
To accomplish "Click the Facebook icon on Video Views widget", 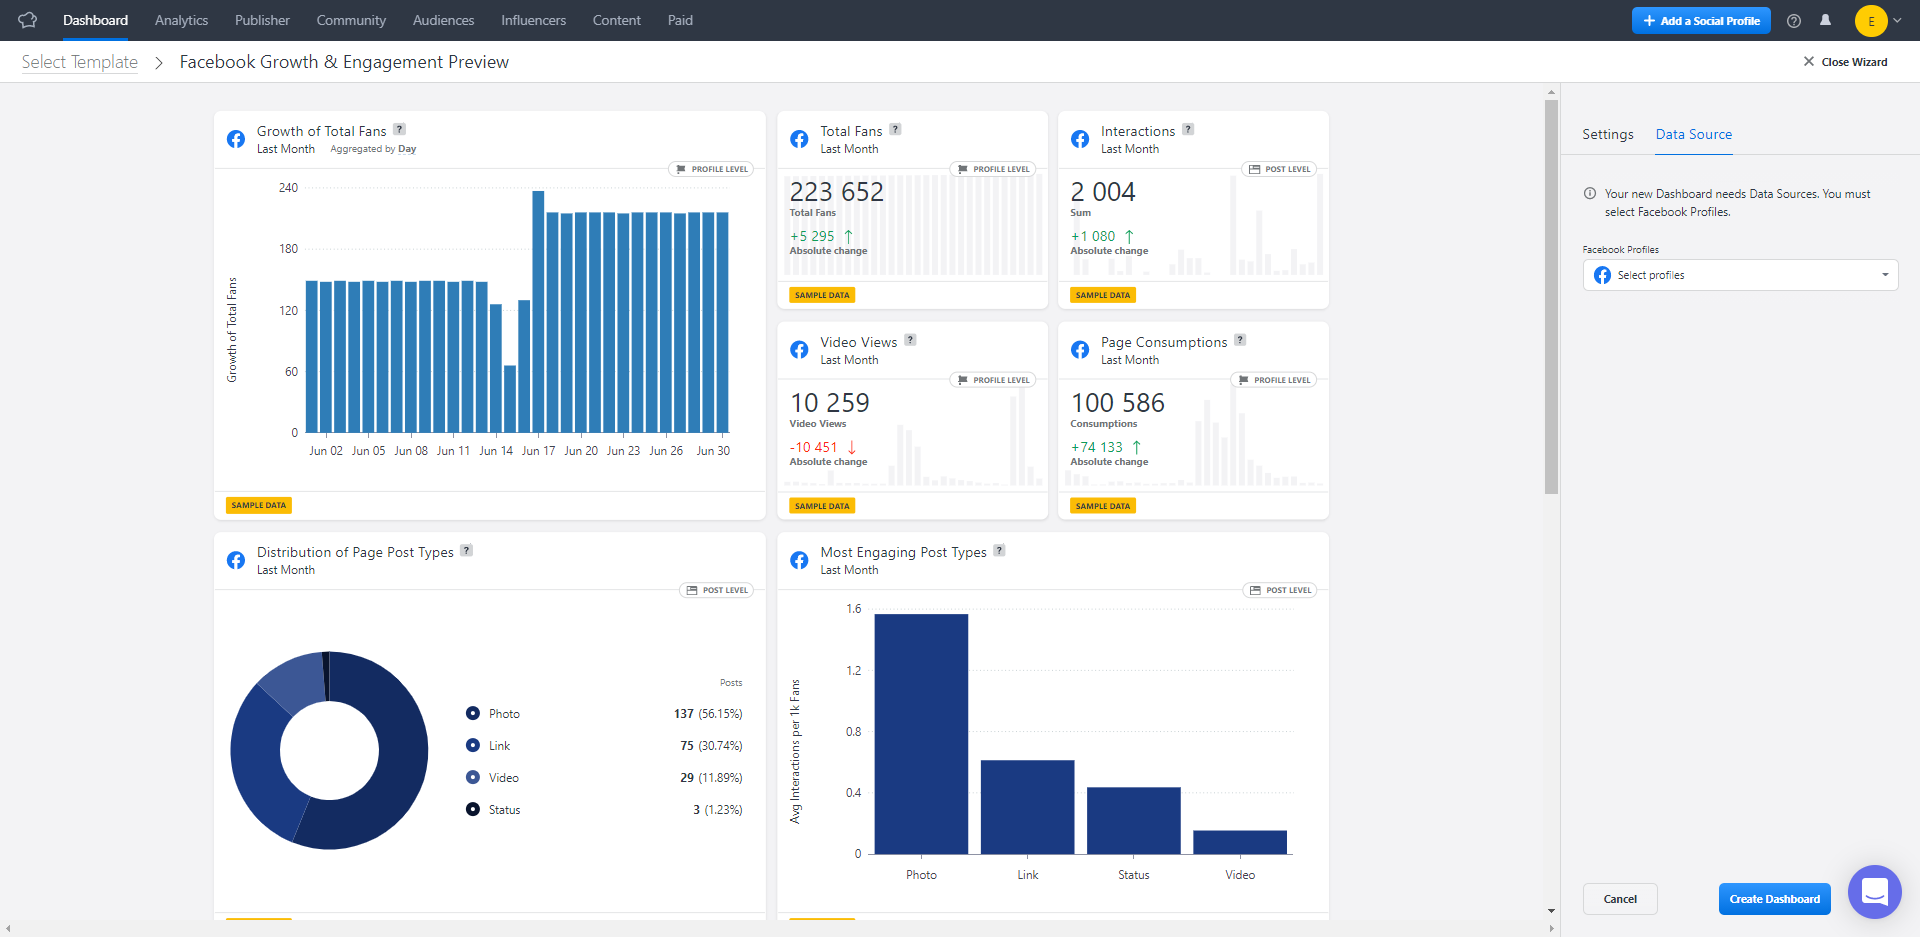I will [x=799, y=350].
